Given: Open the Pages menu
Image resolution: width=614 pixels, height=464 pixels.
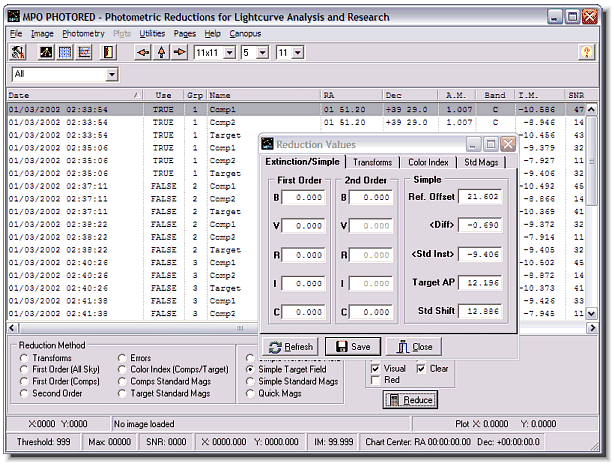Looking at the screenshot, I should point(184,34).
